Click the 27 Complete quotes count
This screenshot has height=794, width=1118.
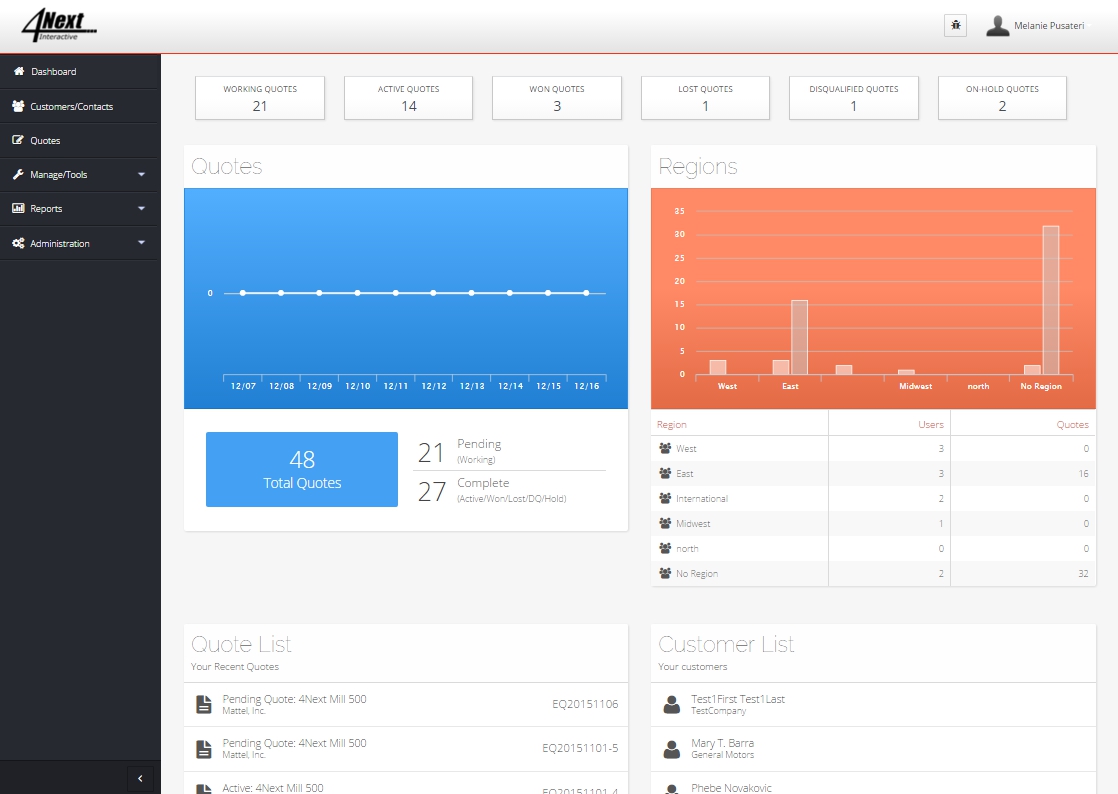pyautogui.click(x=431, y=492)
